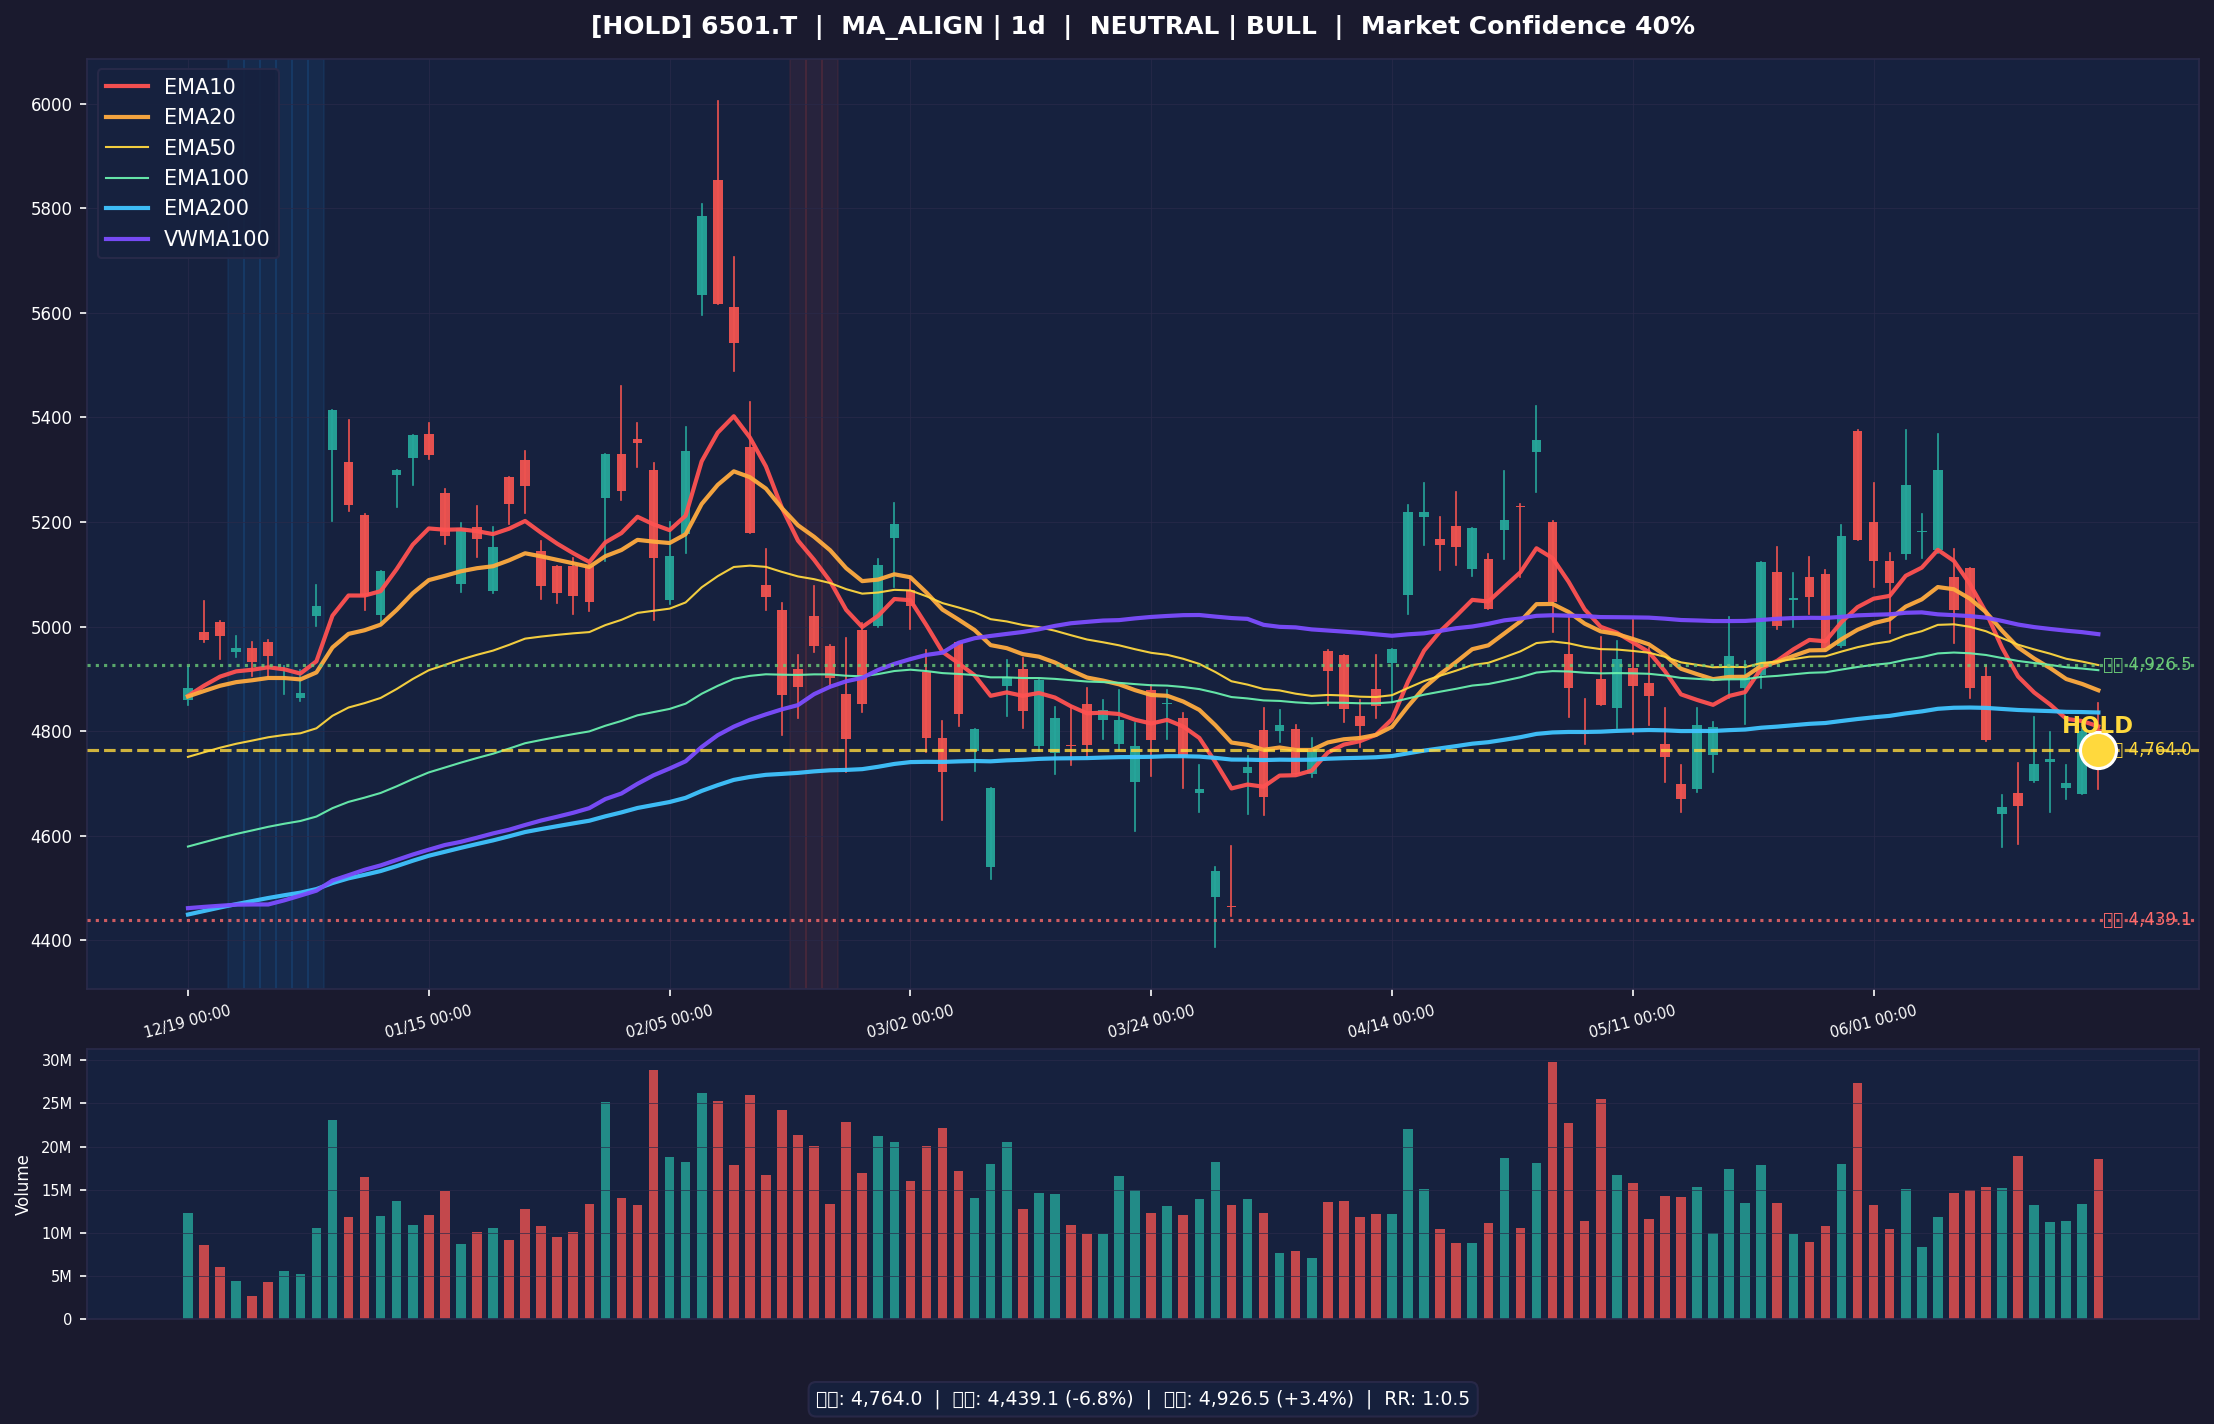Click Market Confidence 40% in the title
Image resolution: width=2214 pixels, height=1424 pixels.
pos(1527,27)
